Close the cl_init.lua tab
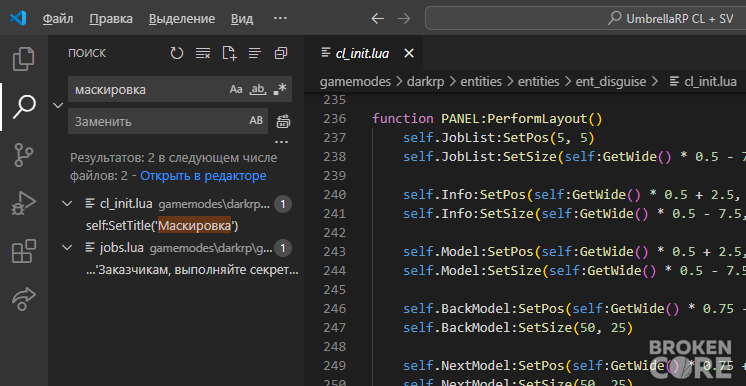This screenshot has width=746, height=386. click(409, 53)
